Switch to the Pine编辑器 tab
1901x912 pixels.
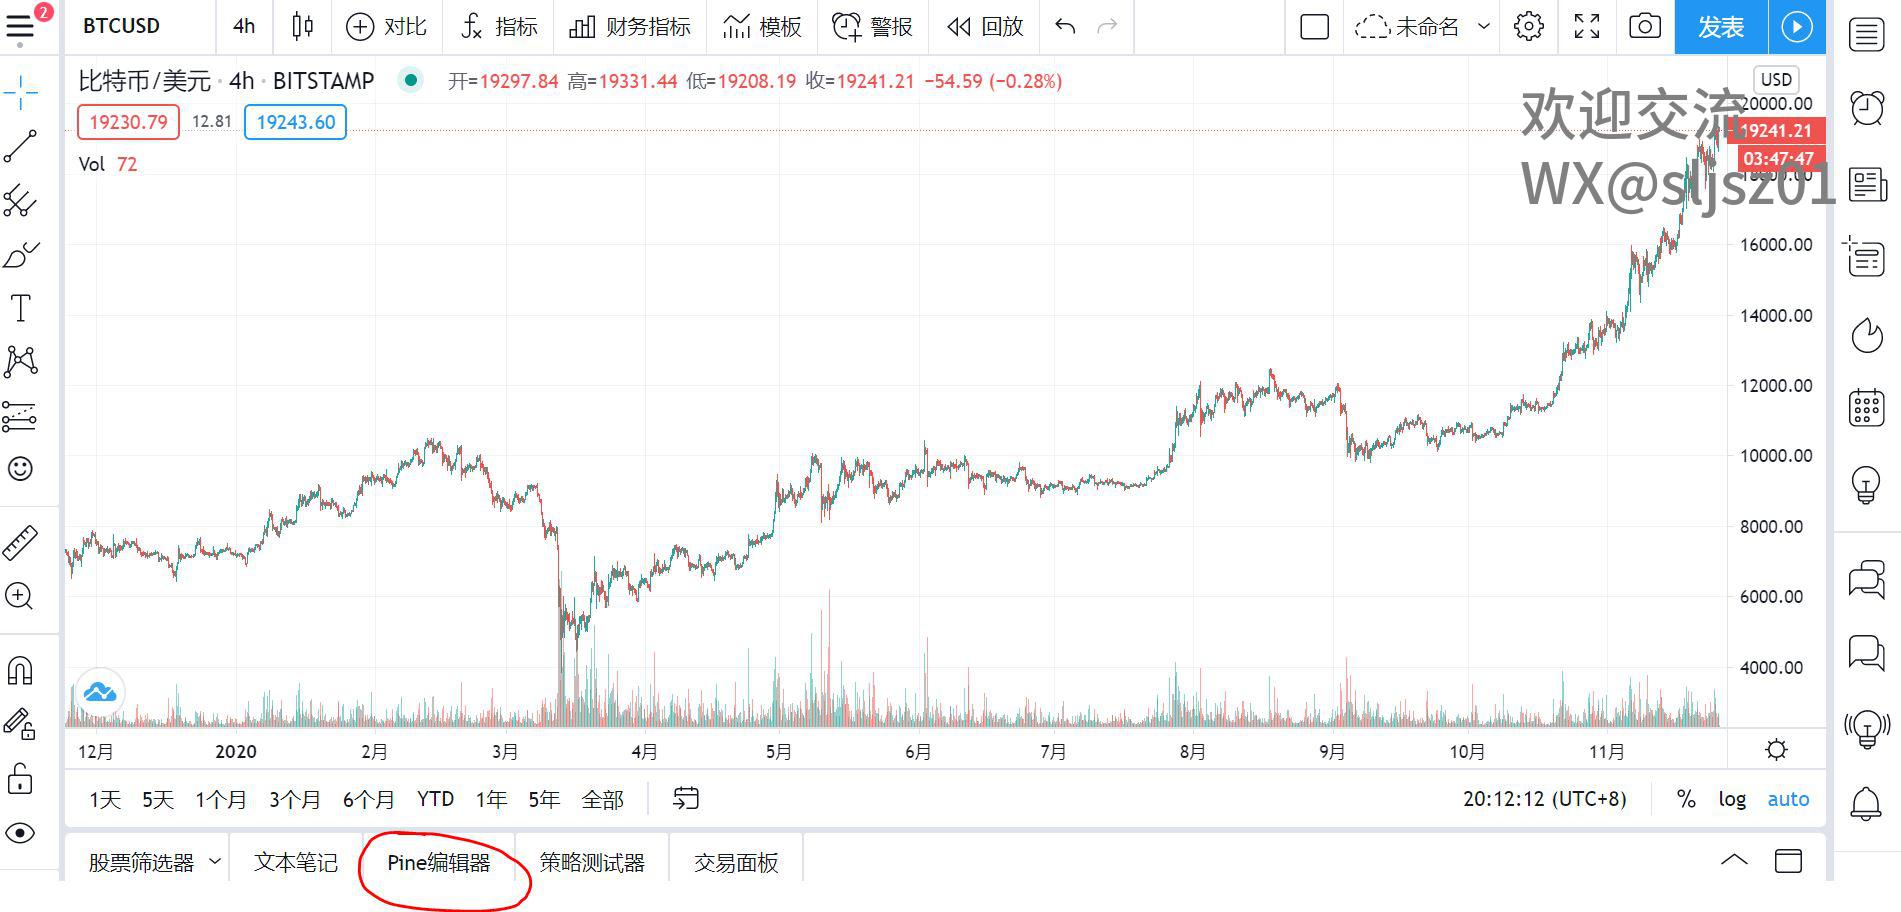[x=439, y=862]
